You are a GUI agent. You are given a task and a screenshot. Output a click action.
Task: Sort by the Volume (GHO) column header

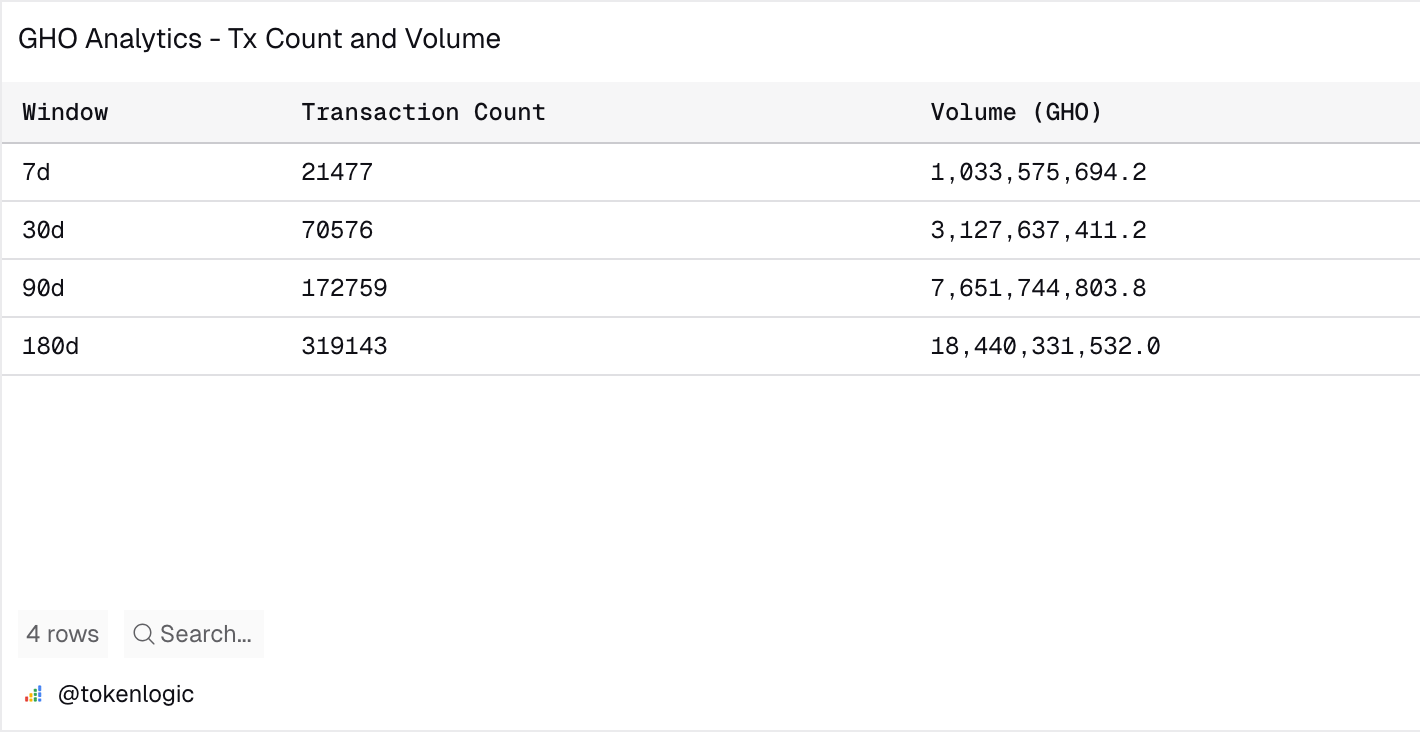pyautogui.click(x=1016, y=112)
